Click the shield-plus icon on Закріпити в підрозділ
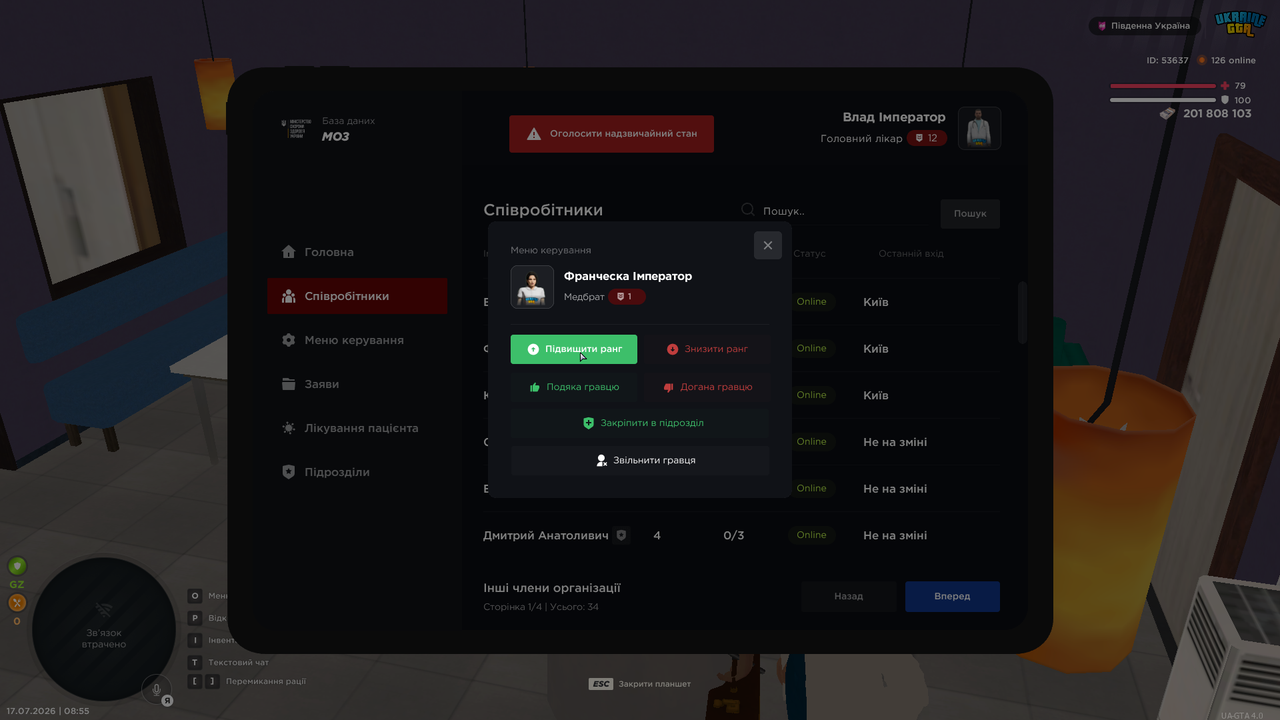This screenshot has height=720, width=1280. point(589,423)
